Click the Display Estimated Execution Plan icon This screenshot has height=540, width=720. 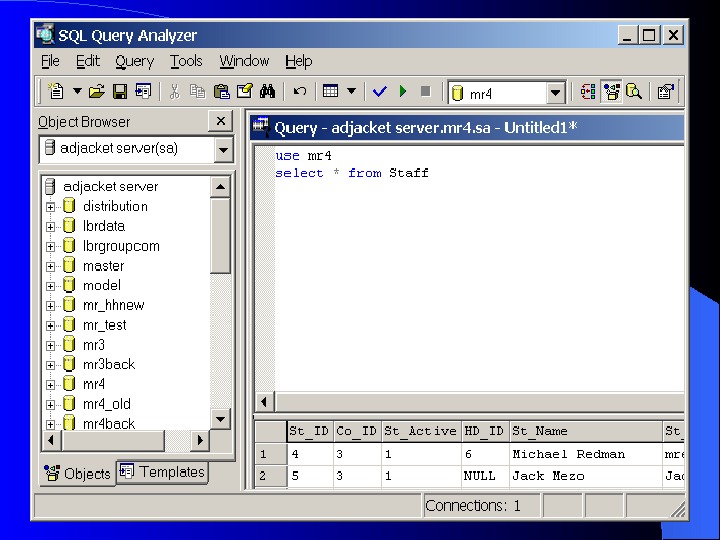tap(588, 91)
